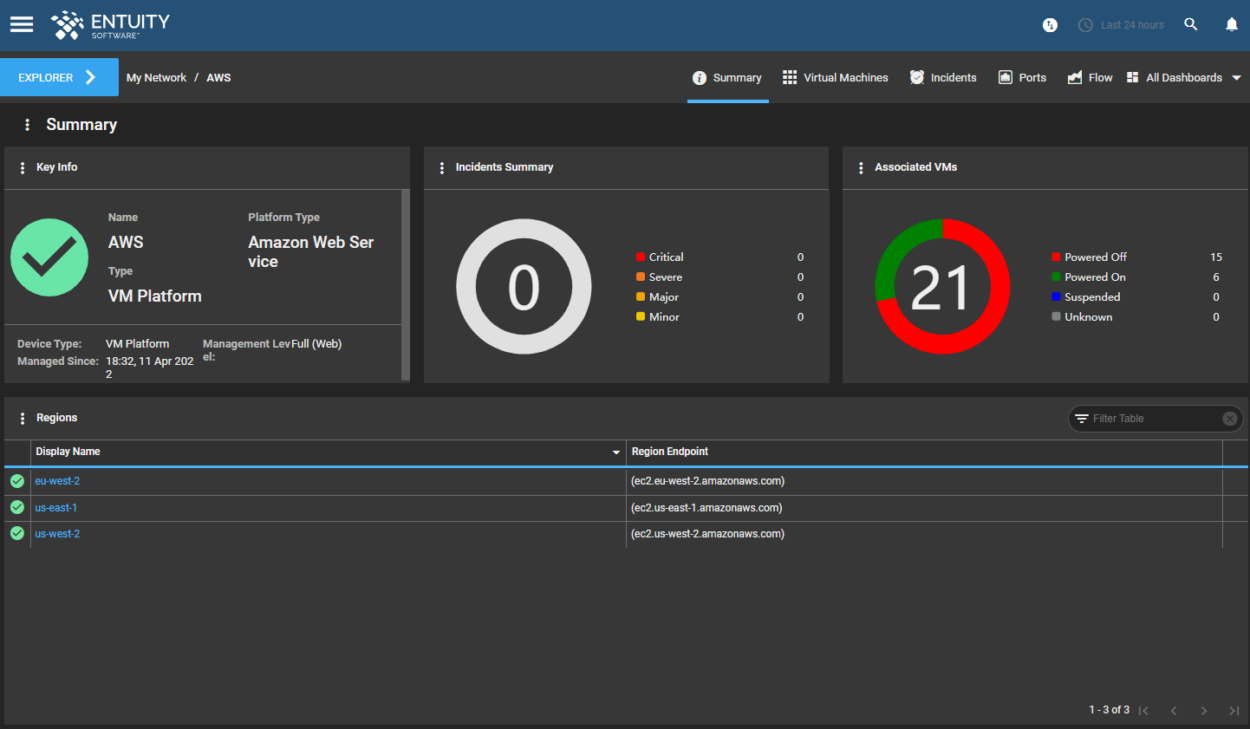Clear the Filter Table with the X button
Image resolution: width=1250 pixels, height=729 pixels.
pyautogui.click(x=1230, y=419)
